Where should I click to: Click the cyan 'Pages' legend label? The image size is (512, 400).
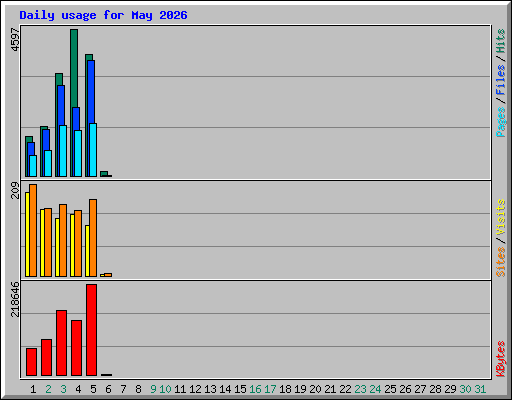tap(501, 122)
